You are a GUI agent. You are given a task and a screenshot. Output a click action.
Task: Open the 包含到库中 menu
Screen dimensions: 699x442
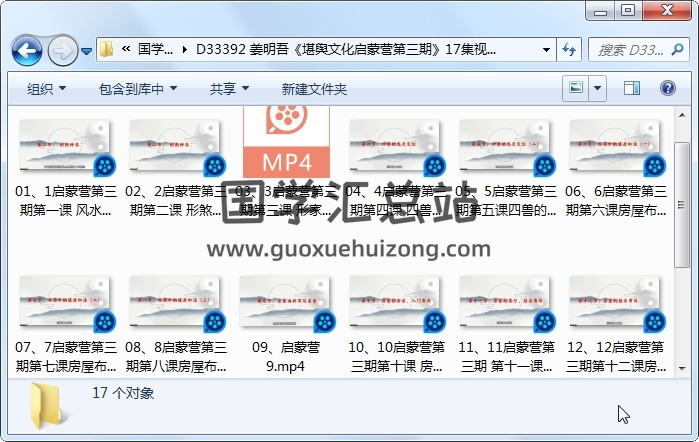138,89
